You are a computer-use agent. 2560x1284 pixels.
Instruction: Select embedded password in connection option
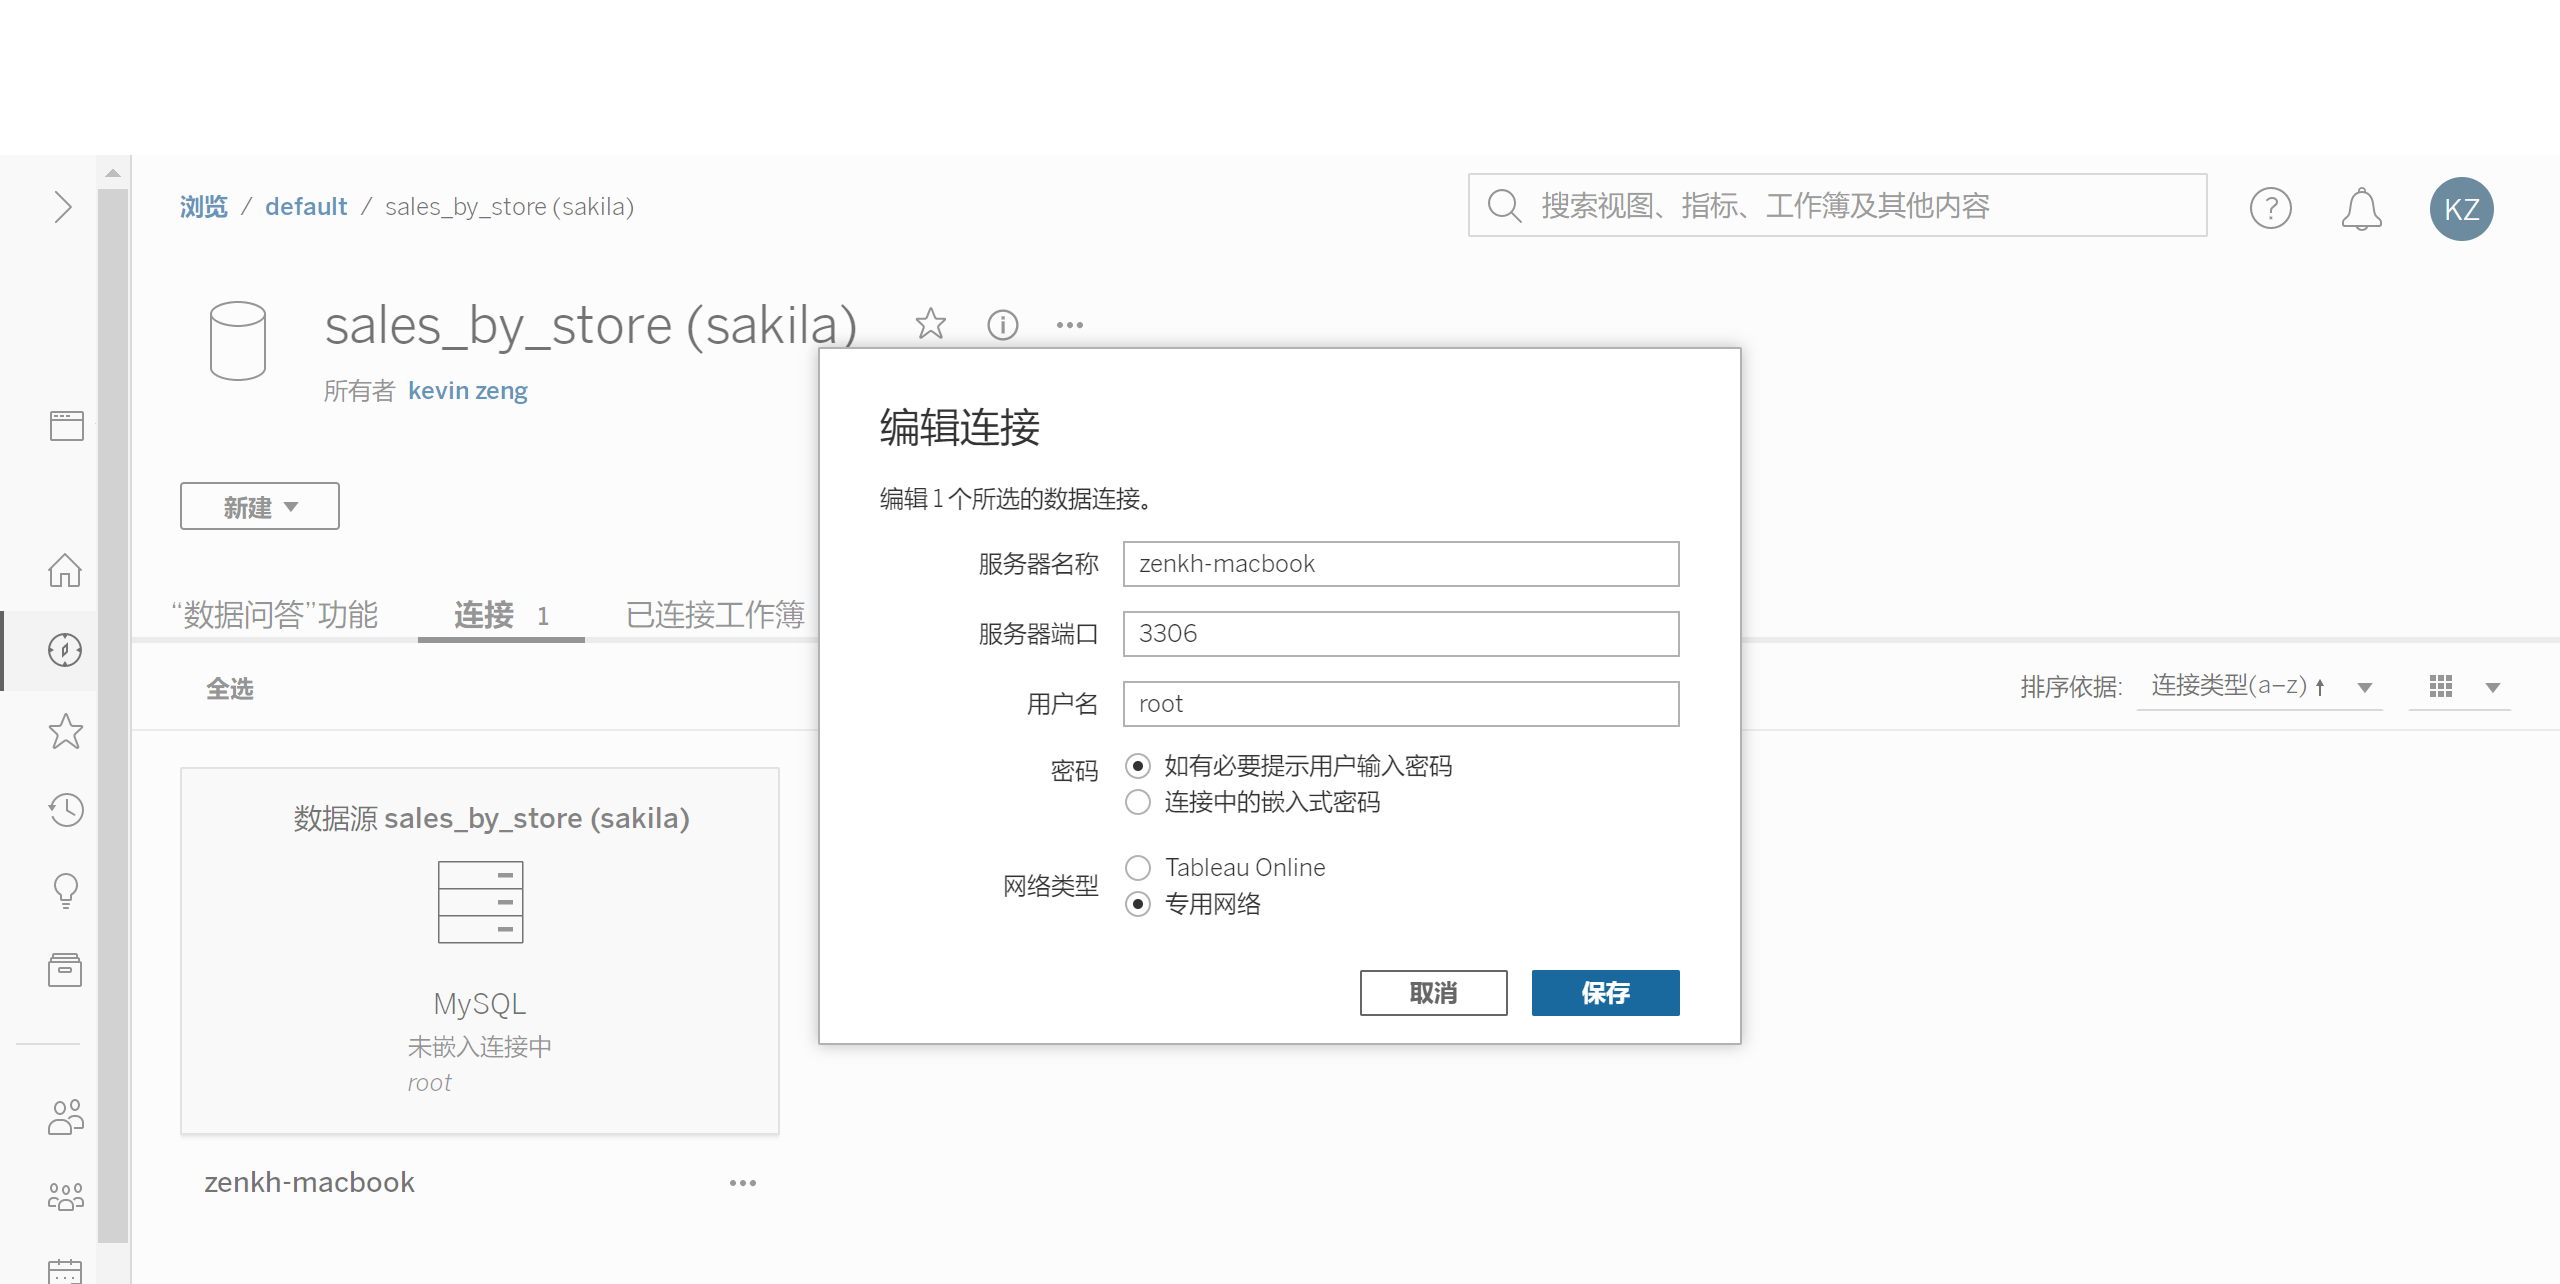click(x=1137, y=802)
